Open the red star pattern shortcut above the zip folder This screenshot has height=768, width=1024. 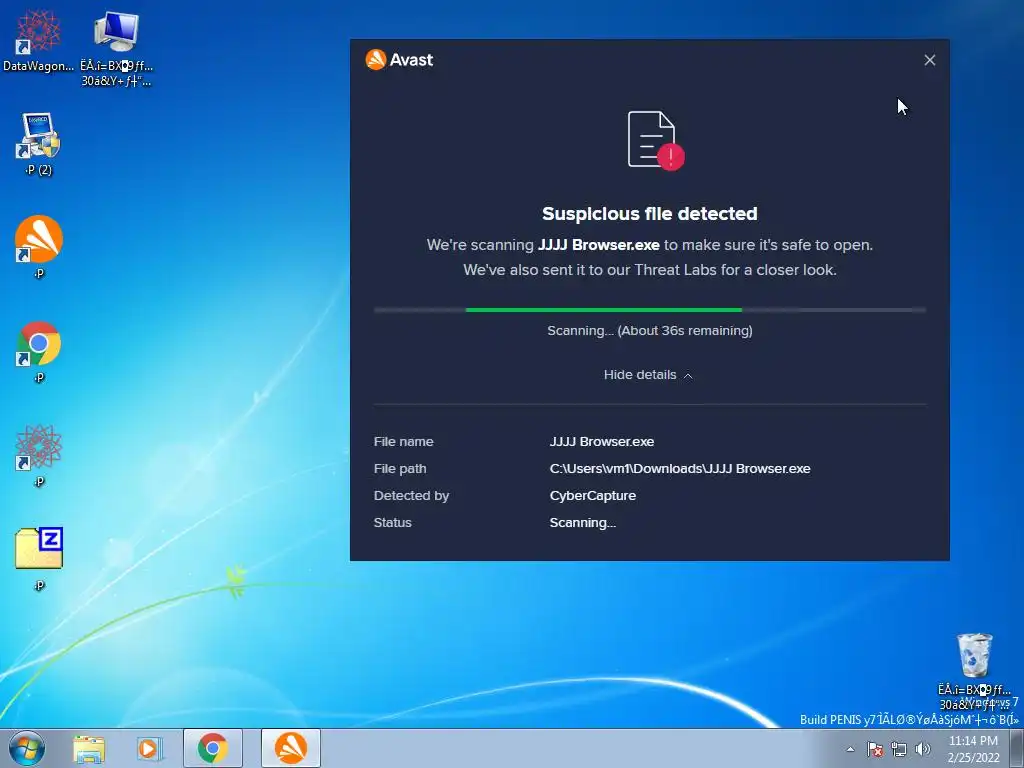[39, 456]
